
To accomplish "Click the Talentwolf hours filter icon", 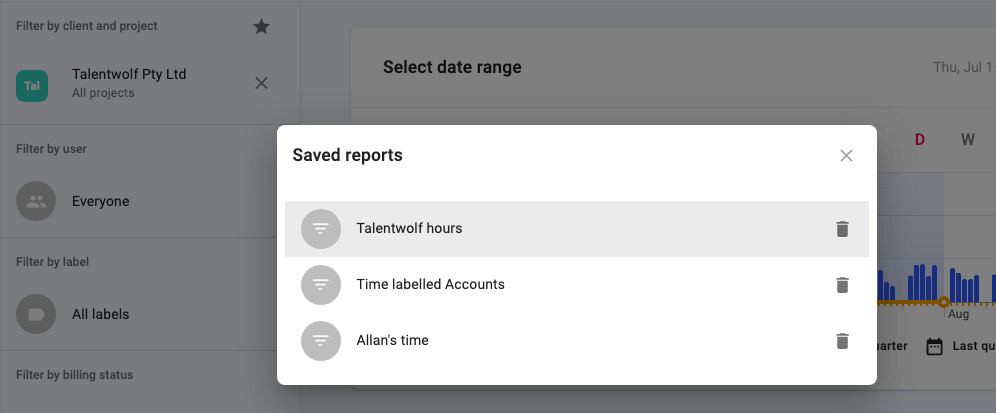I will point(321,229).
